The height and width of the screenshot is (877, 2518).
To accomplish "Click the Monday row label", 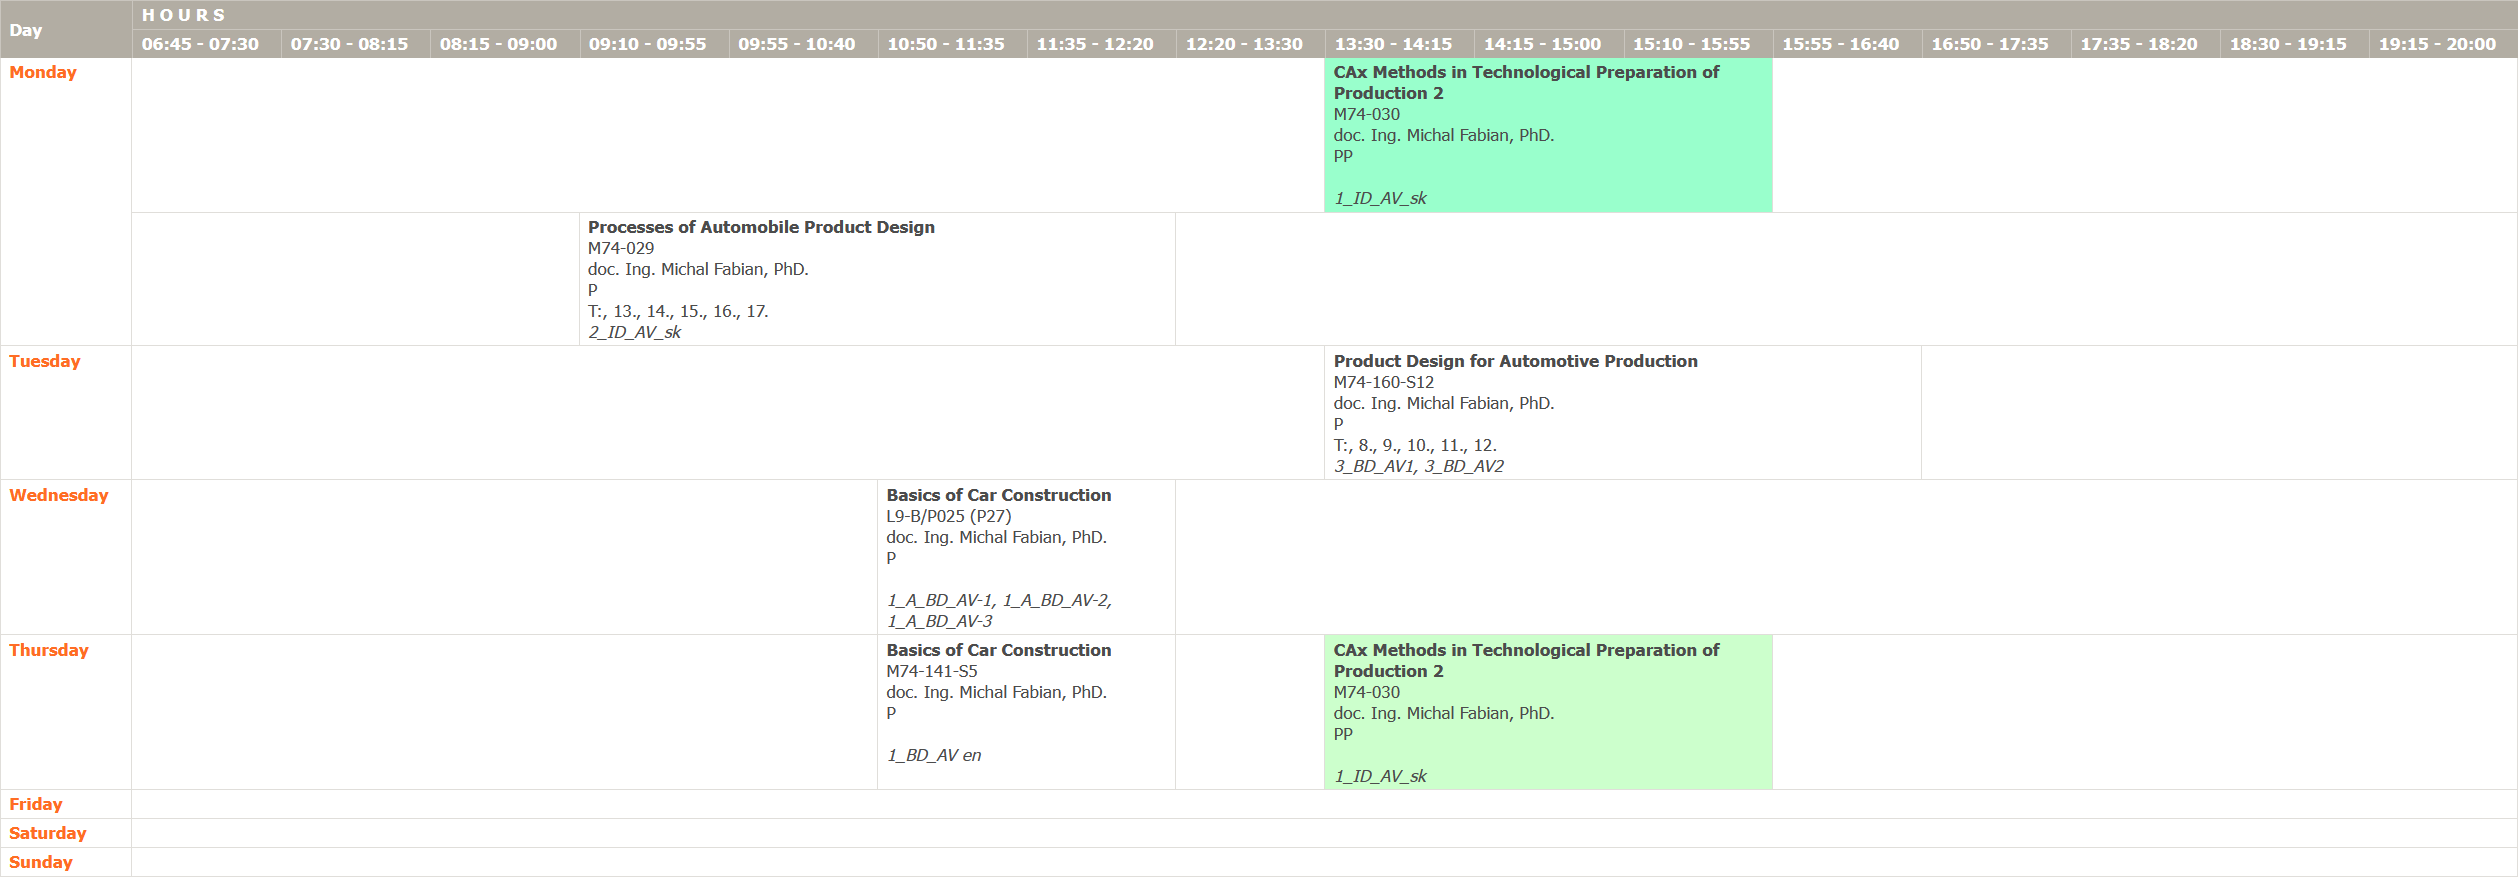I will tap(43, 72).
